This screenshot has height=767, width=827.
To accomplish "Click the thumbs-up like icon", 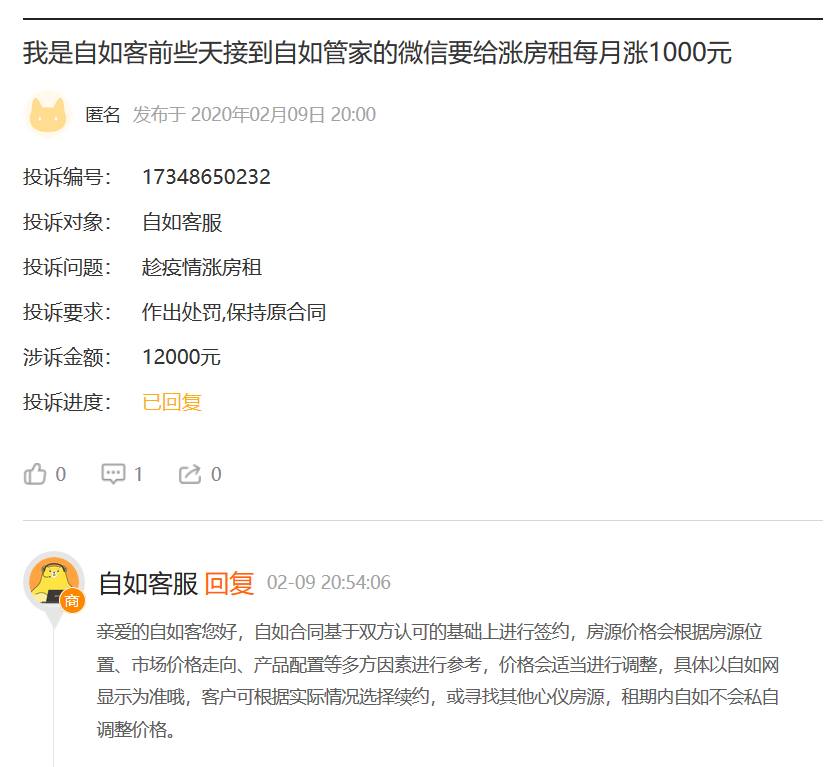I will coord(35,474).
